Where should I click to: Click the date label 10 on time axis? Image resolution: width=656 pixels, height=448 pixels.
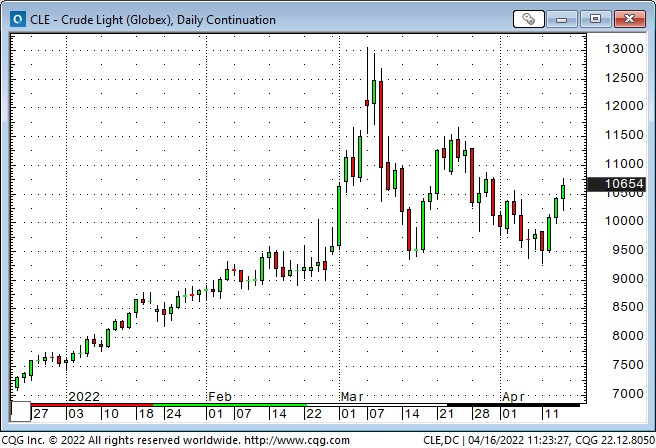(x=110, y=414)
